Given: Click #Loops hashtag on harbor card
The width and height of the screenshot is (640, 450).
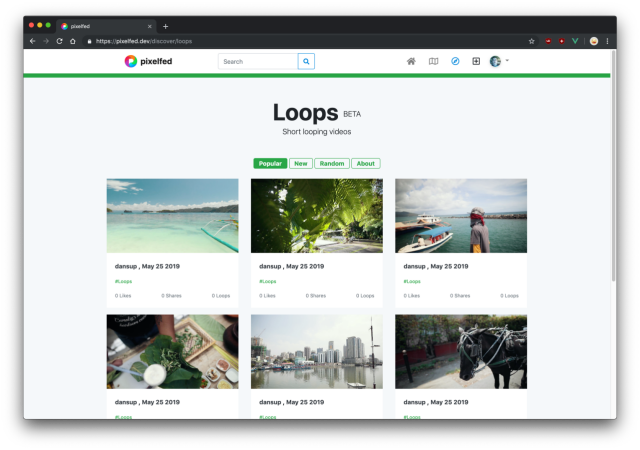Looking at the screenshot, I should [412, 281].
